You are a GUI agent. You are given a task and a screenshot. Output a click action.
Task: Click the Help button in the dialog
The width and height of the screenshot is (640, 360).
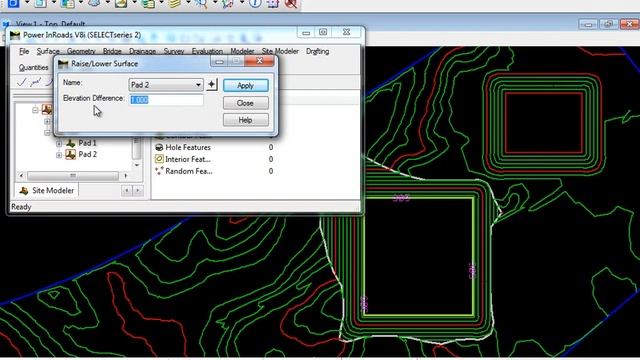pyautogui.click(x=246, y=120)
